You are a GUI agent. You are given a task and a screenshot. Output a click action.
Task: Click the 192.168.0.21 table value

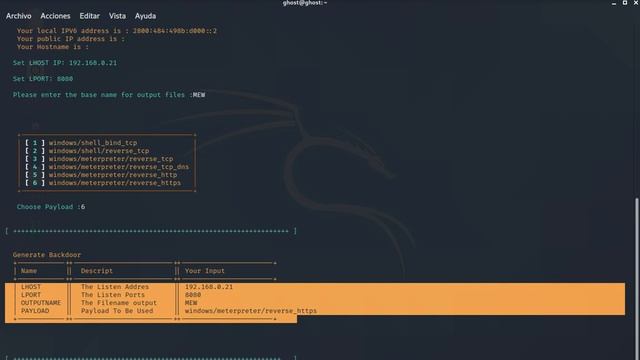pyautogui.click(x=209, y=287)
